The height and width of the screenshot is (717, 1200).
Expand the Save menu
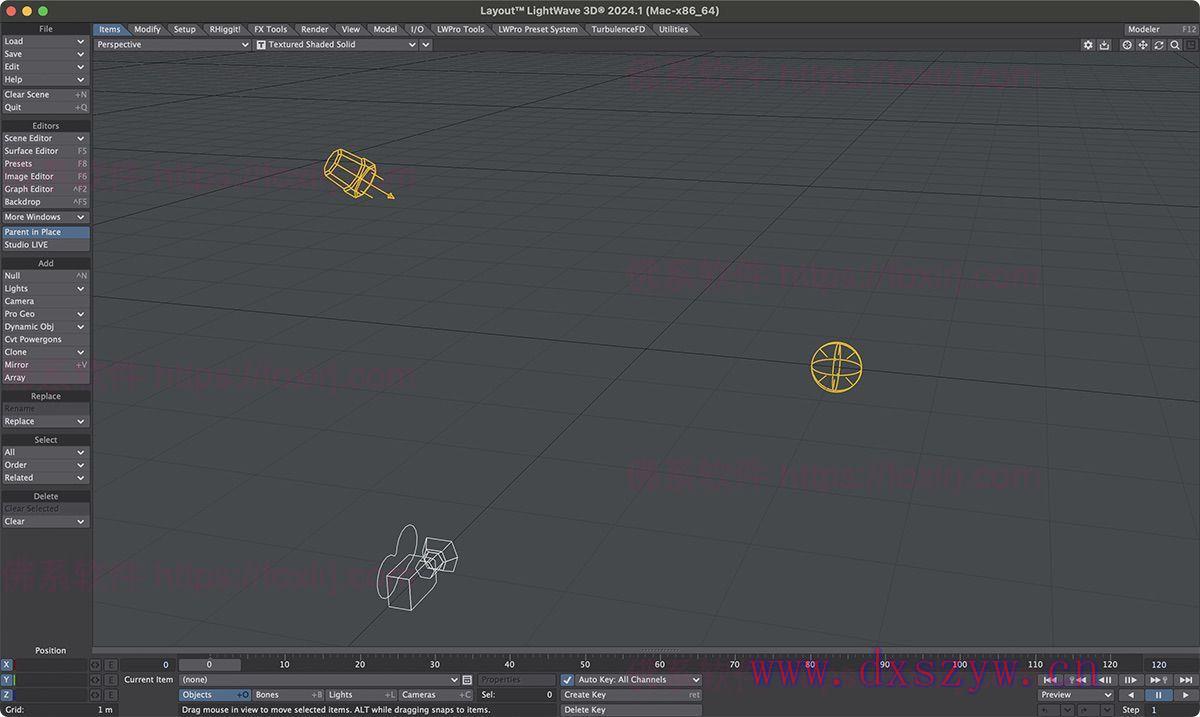coord(45,54)
